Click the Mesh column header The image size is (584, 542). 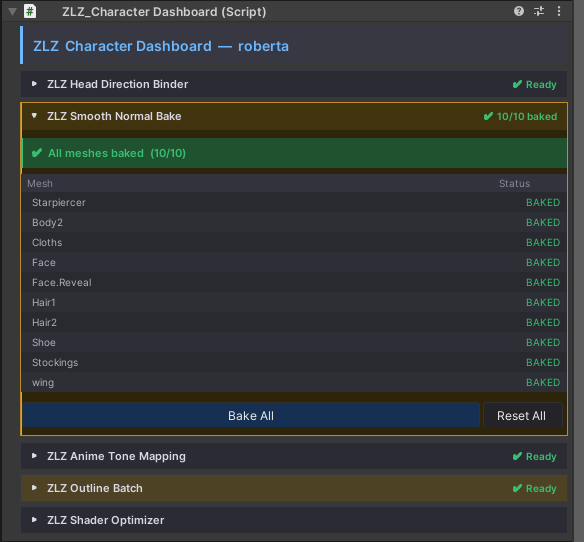pyautogui.click(x=40, y=184)
